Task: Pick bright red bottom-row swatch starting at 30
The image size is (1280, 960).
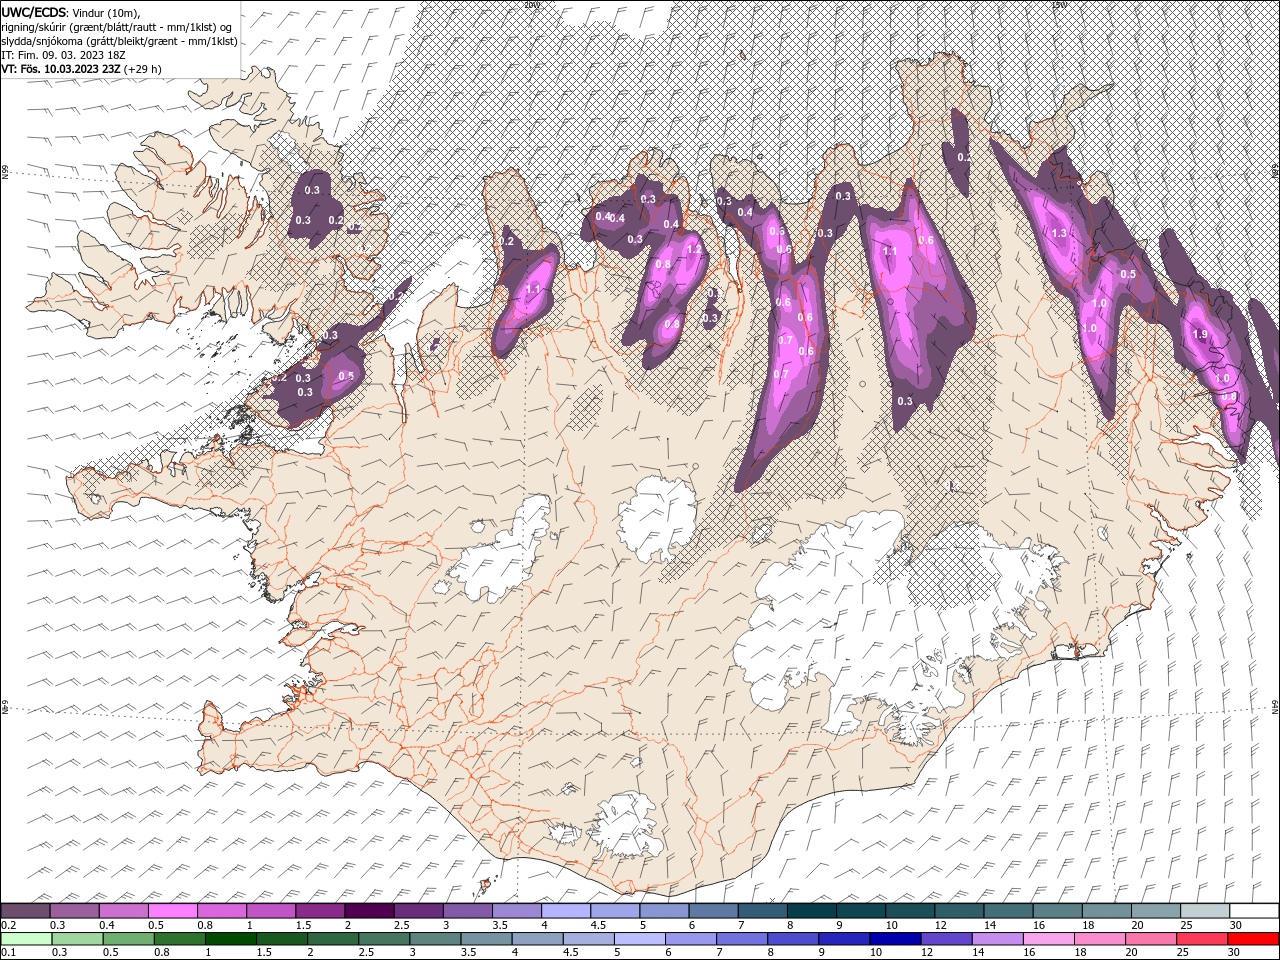Action: click(1253, 939)
